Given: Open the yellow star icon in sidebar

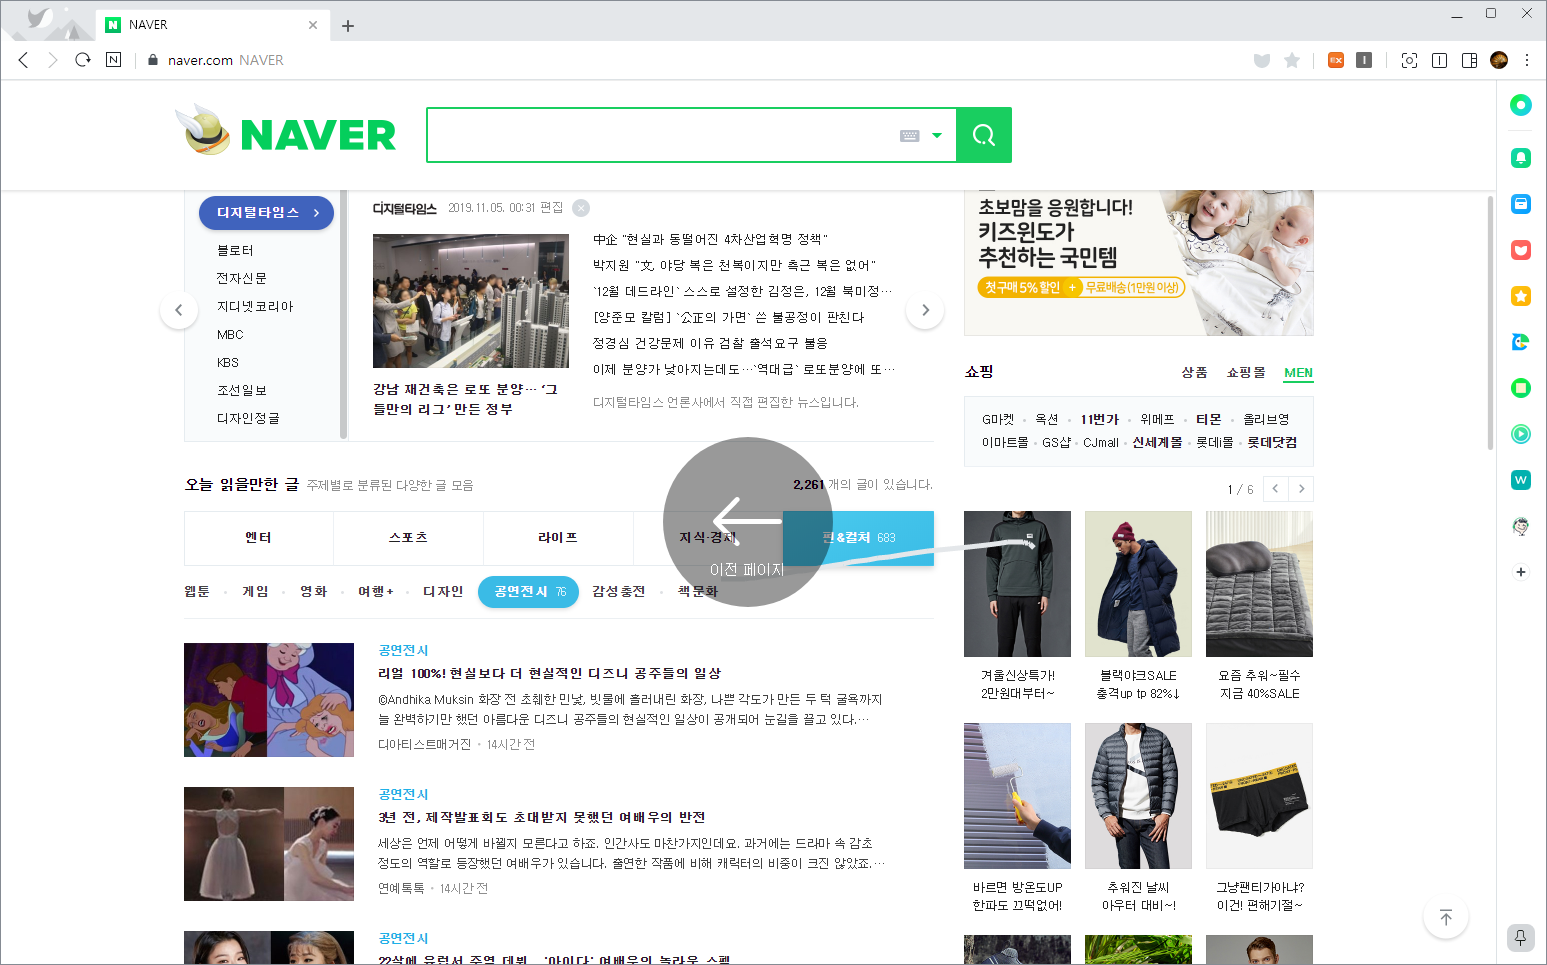Looking at the screenshot, I should pyautogui.click(x=1521, y=296).
